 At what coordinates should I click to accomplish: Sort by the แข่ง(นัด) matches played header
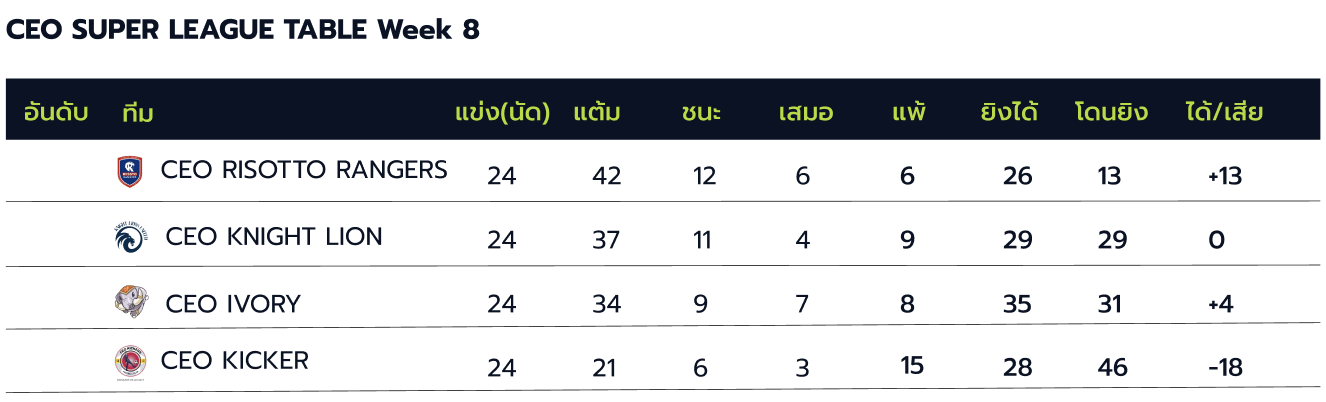[x=503, y=112]
